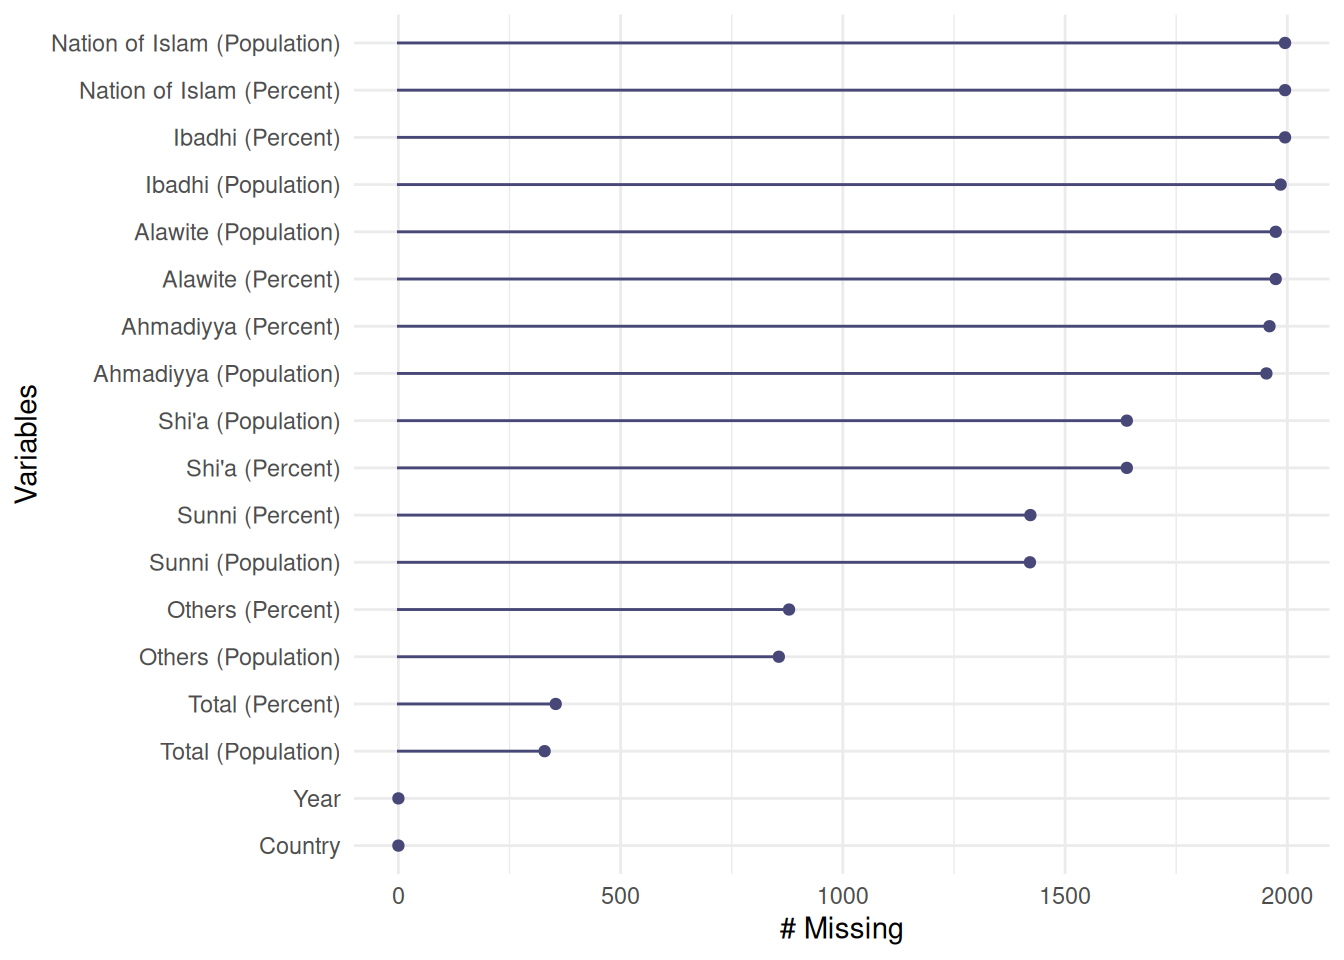
Task: Click the Alawite (Population) data point
Action: (x=1275, y=232)
